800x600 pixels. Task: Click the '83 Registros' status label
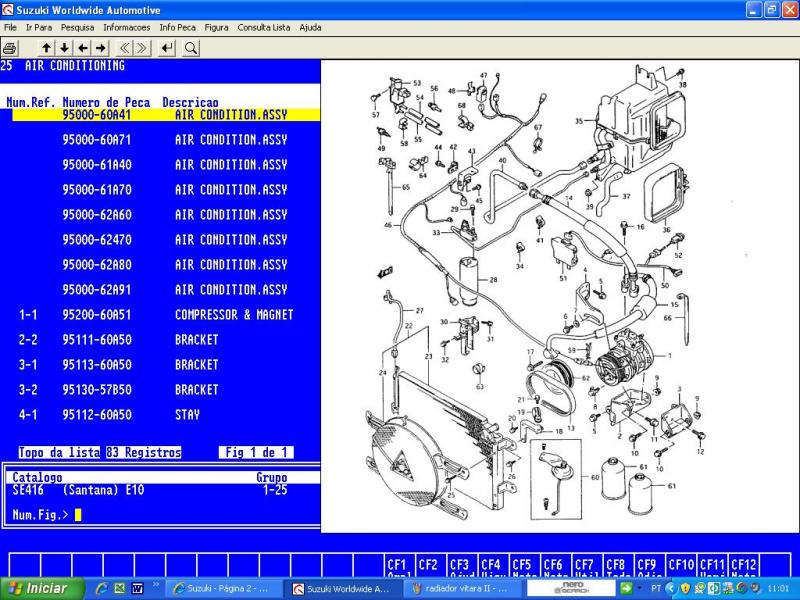144,453
